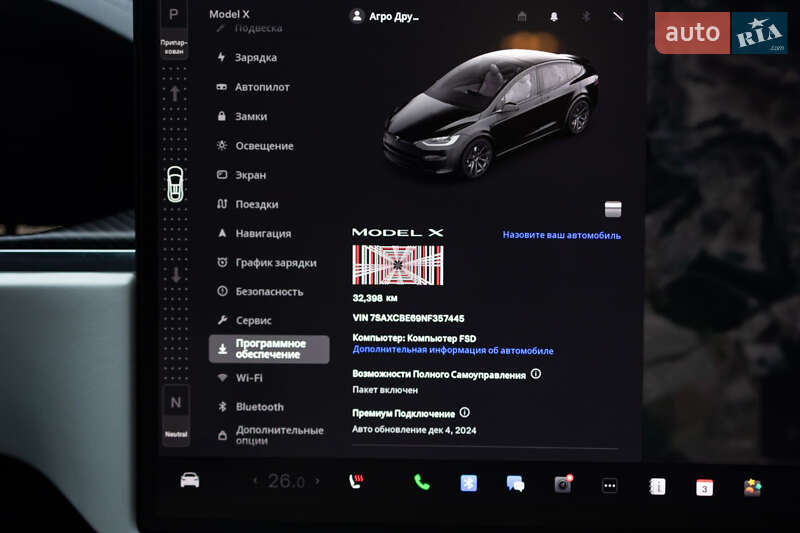Tap the VIN 7SAXCBE69NF357445 text
Viewport: 800px width, 533px height.
408,318
